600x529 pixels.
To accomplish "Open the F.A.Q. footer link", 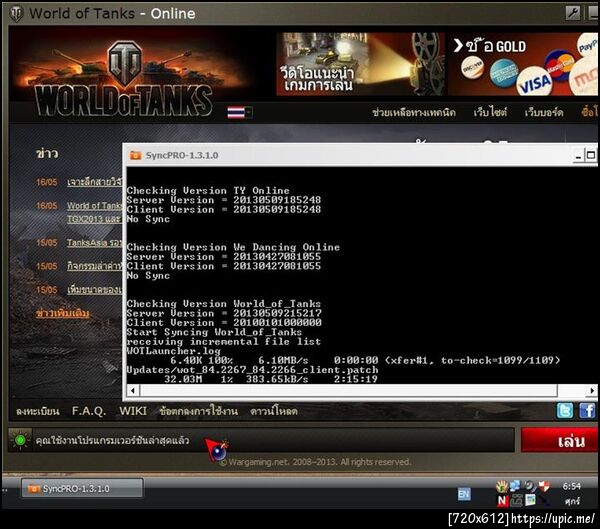I will 89,411.
